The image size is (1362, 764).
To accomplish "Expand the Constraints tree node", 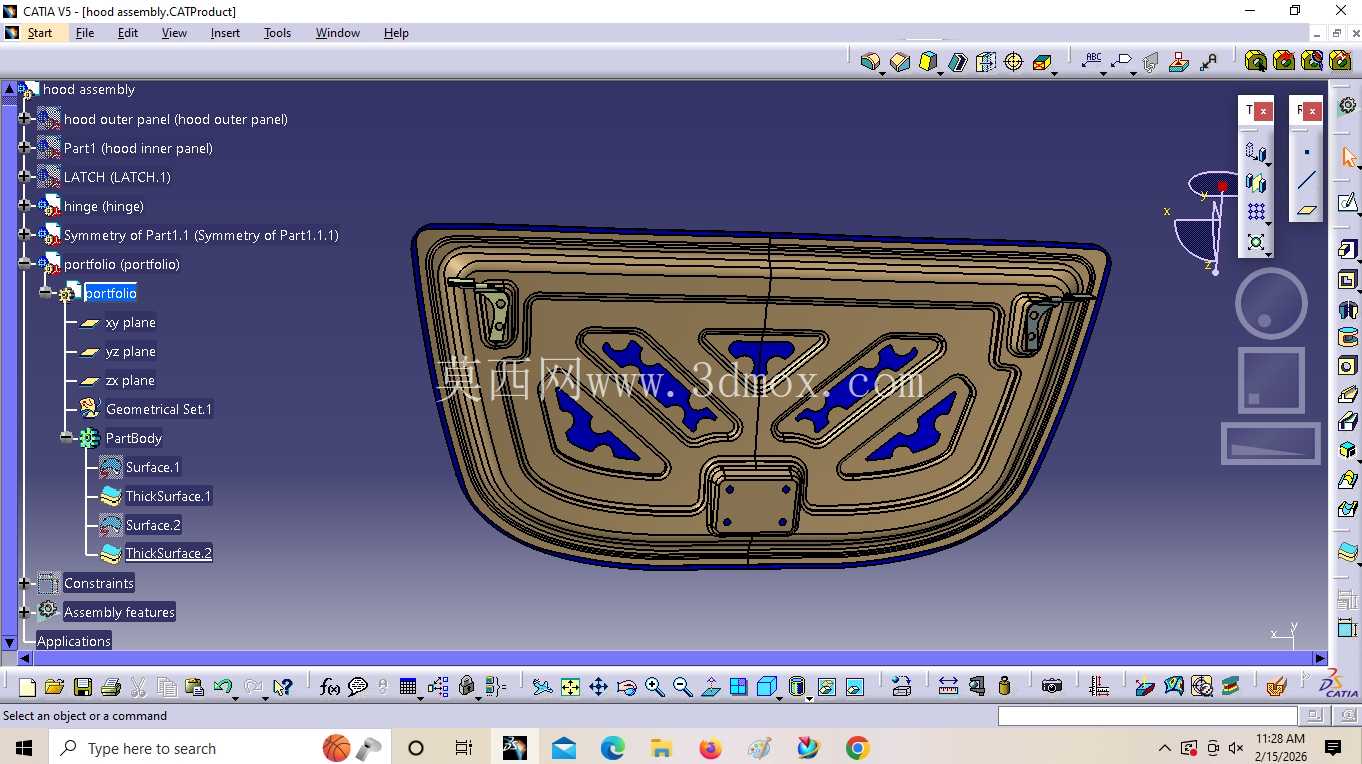I will tap(25, 583).
